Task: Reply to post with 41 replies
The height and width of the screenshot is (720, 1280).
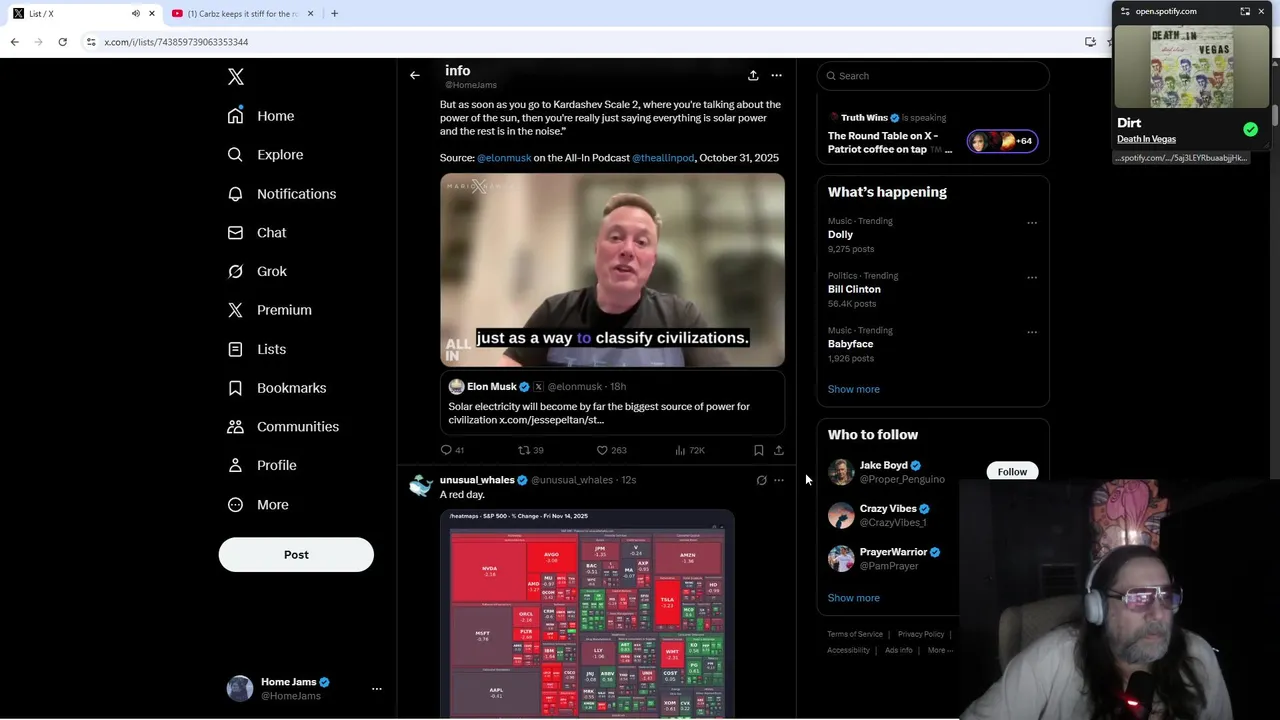Action: [x=452, y=450]
